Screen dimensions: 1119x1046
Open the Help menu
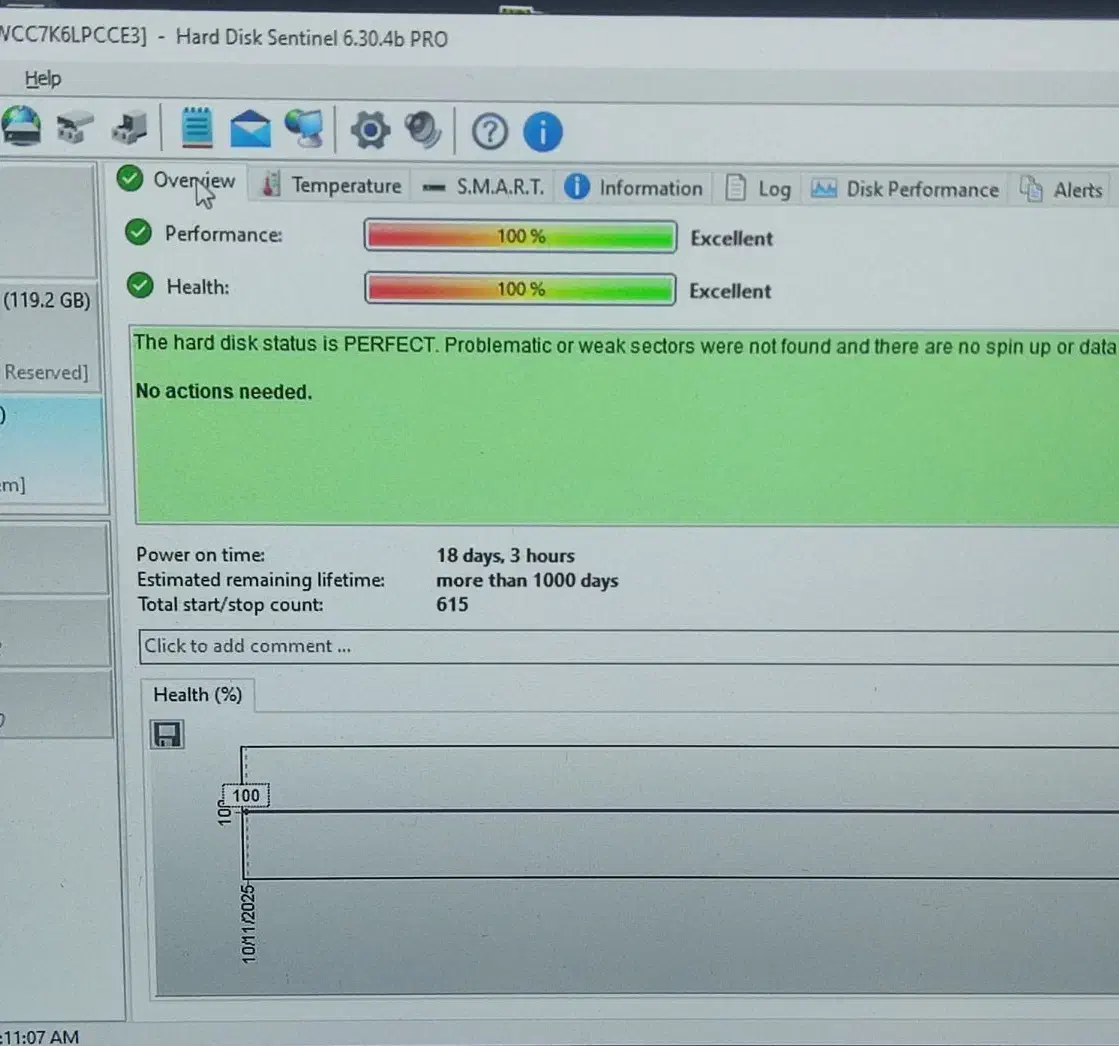click(43, 78)
